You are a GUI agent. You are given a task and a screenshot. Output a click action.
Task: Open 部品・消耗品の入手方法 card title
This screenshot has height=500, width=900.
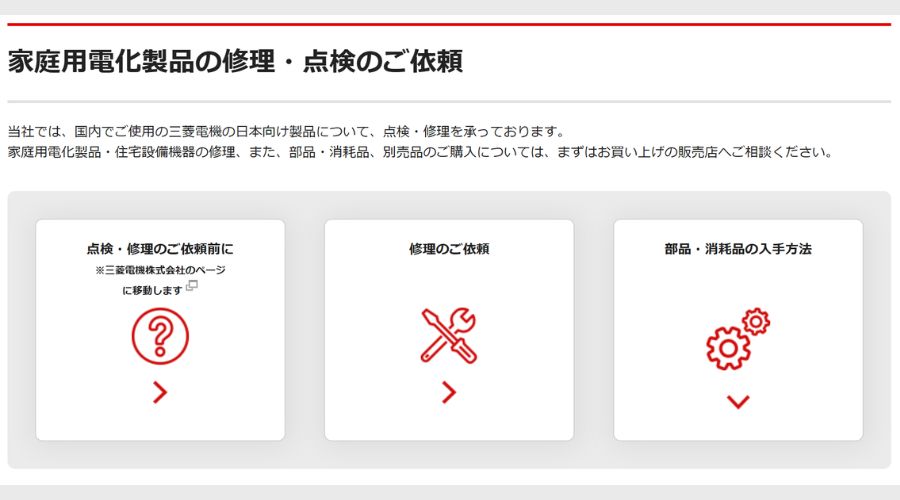coord(738,249)
